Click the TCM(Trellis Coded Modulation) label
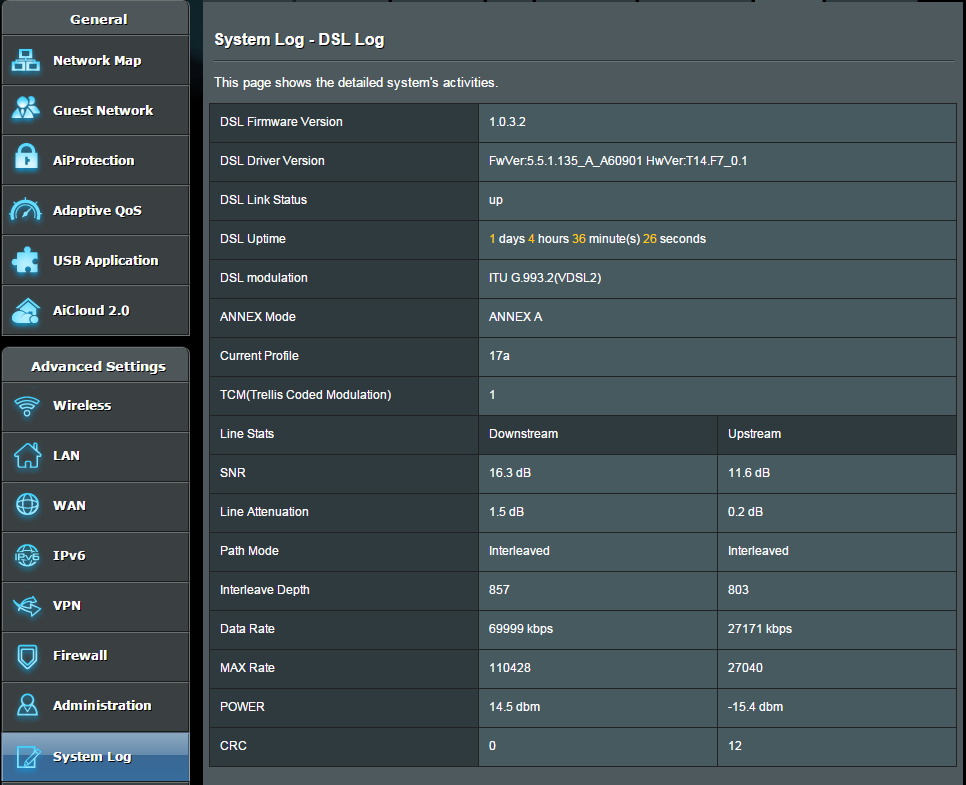Image resolution: width=966 pixels, height=785 pixels. (306, 395)
